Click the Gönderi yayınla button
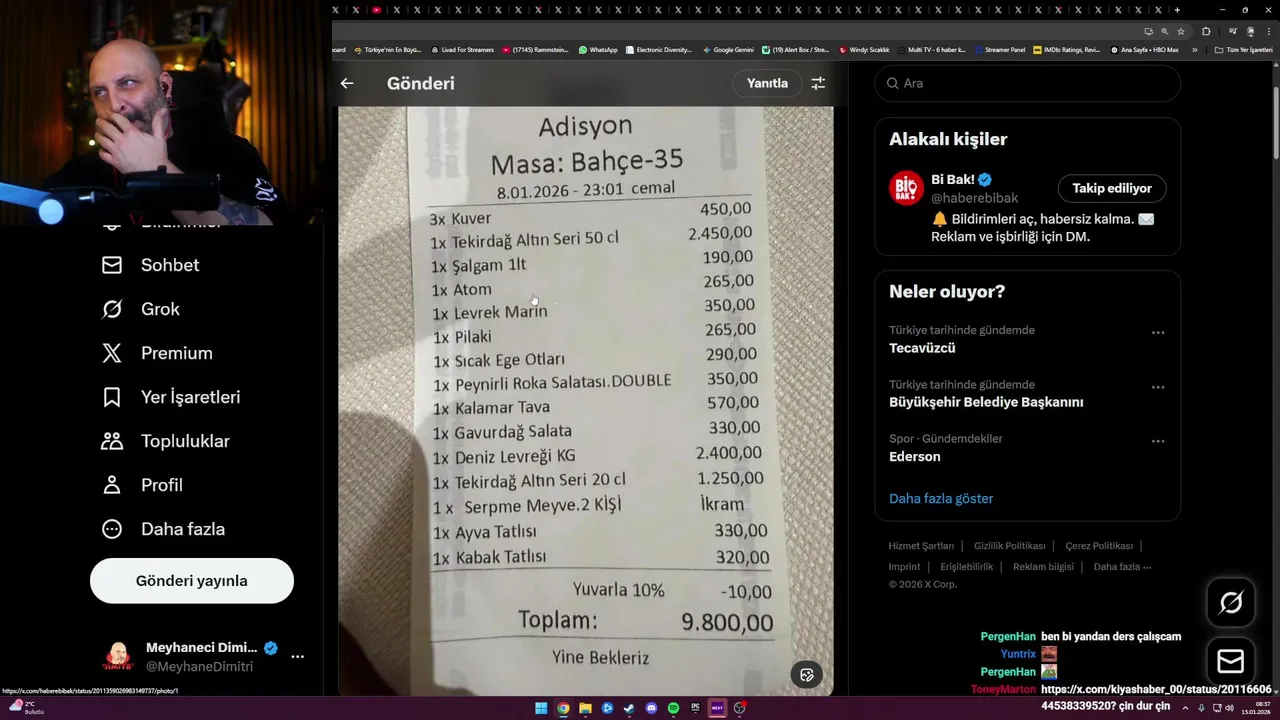 coord(192,581)
